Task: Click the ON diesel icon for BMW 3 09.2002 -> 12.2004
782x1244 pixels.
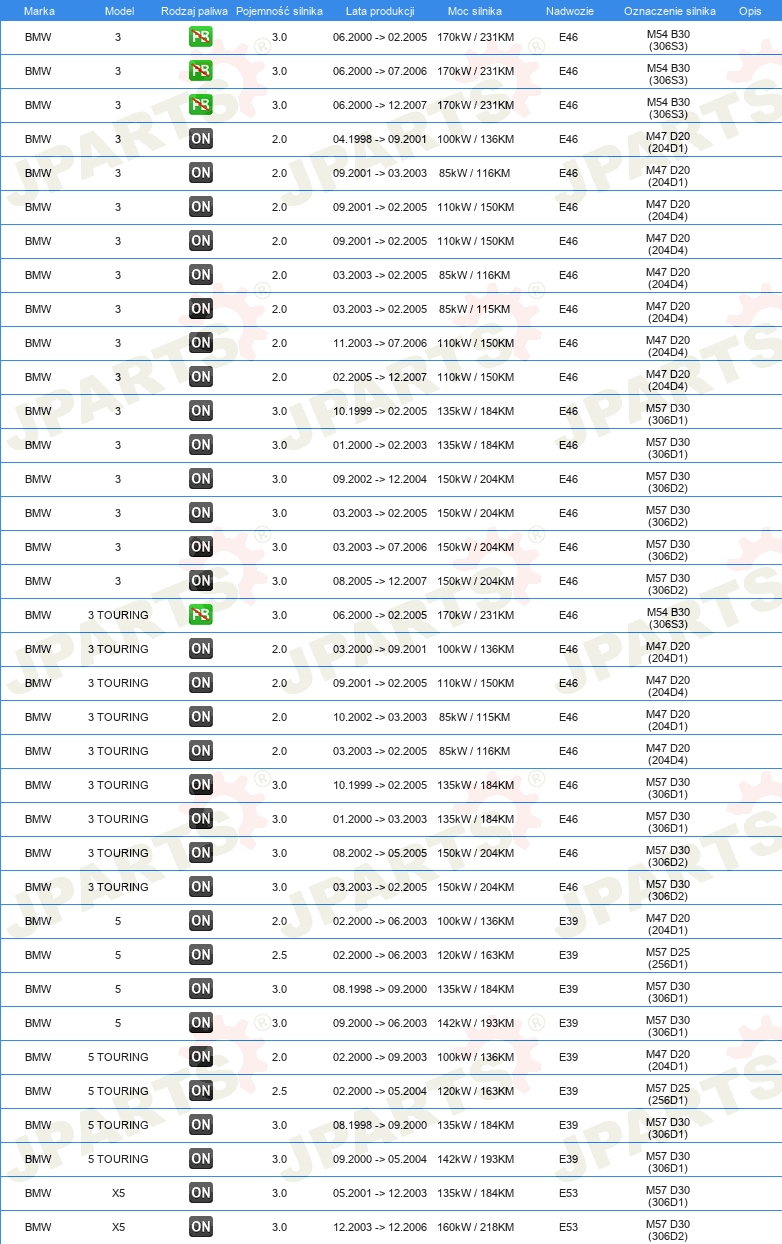Action: [x=201, y=479]
